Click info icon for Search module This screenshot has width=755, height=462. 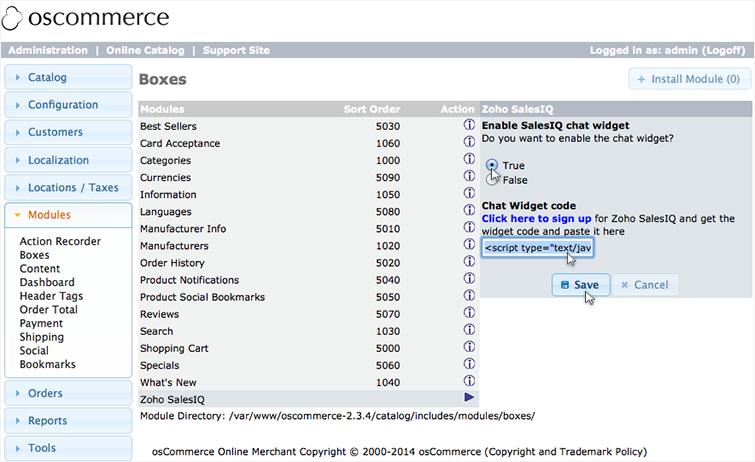(469, 330)
